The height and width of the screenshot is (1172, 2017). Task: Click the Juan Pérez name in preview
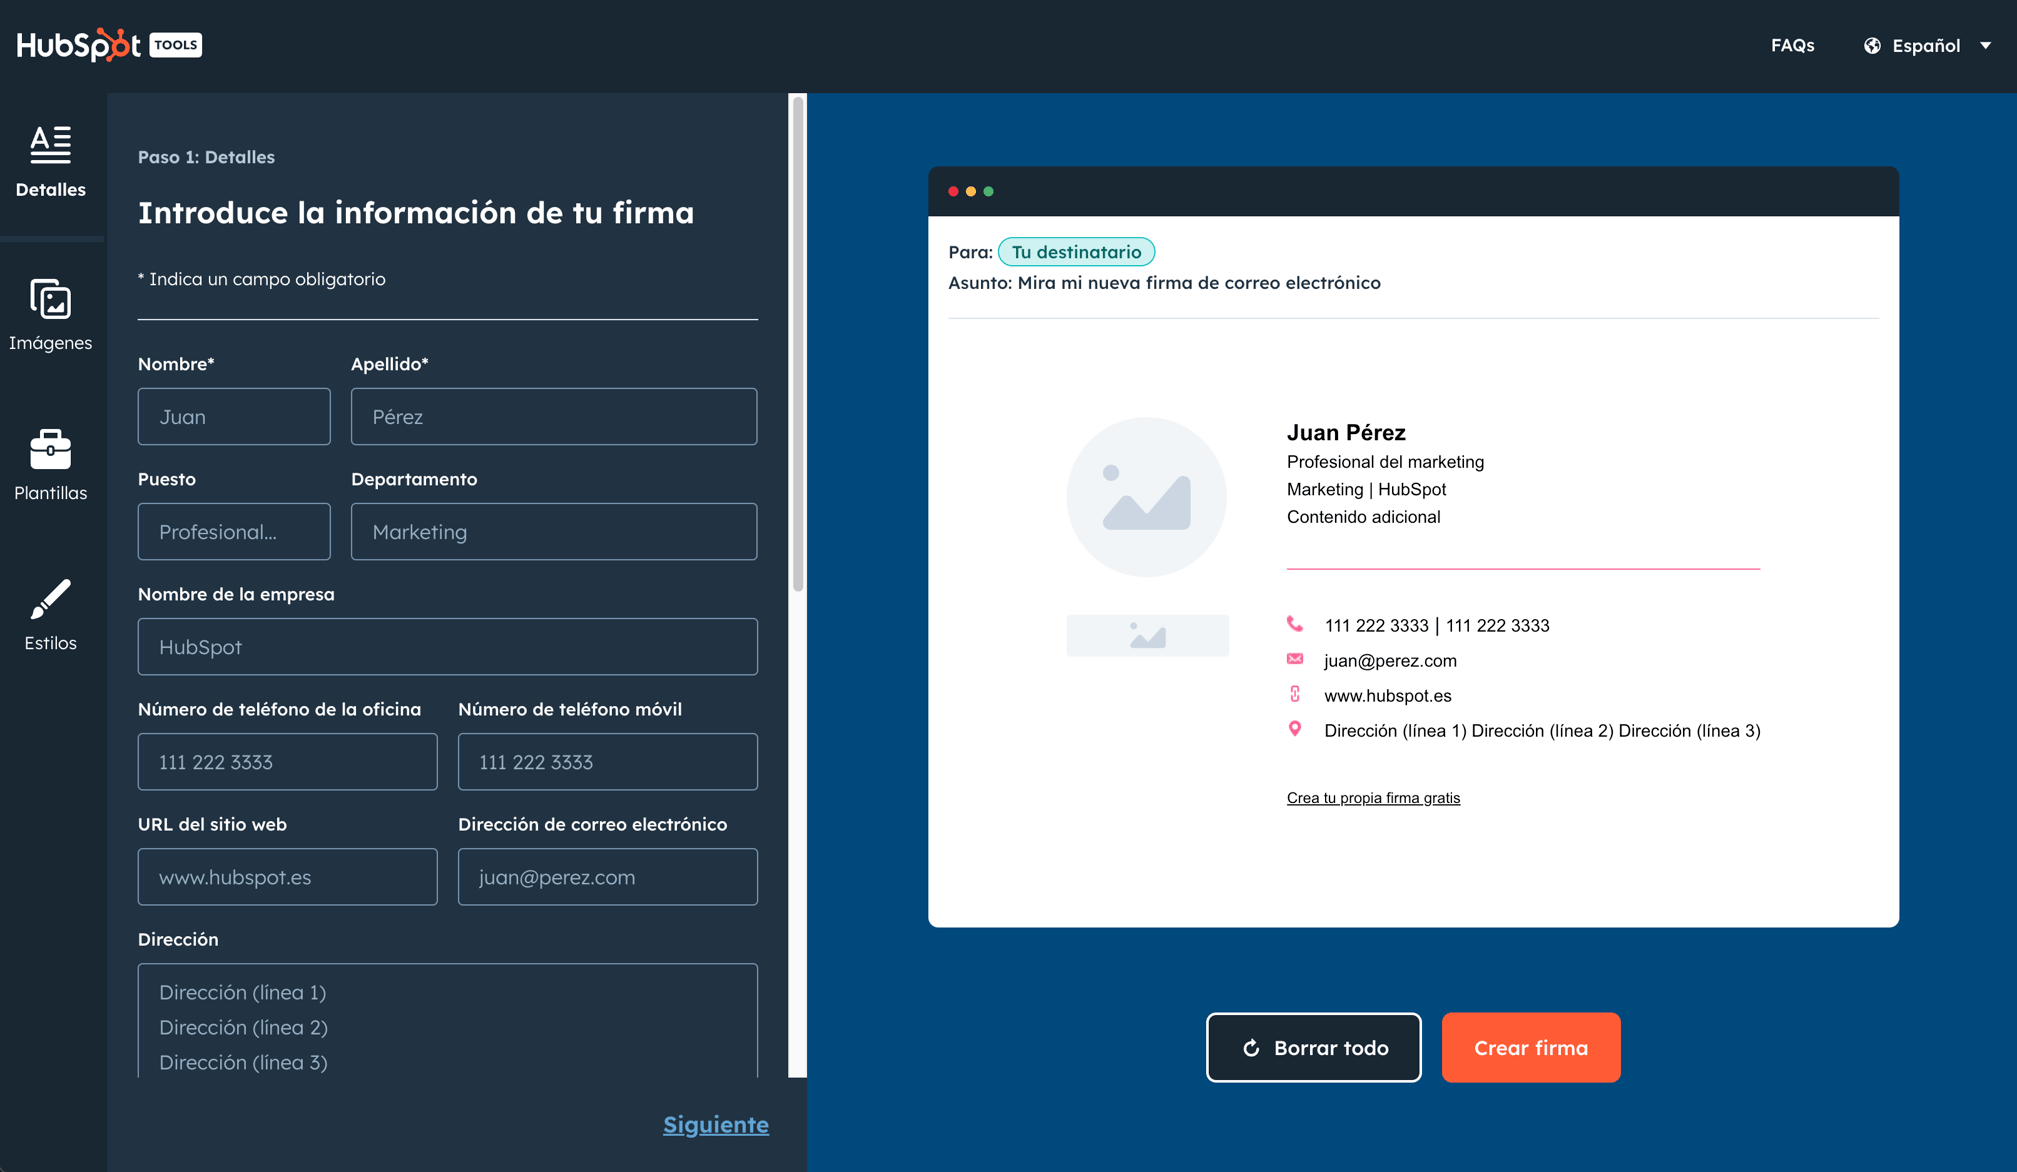point(1346,432)
